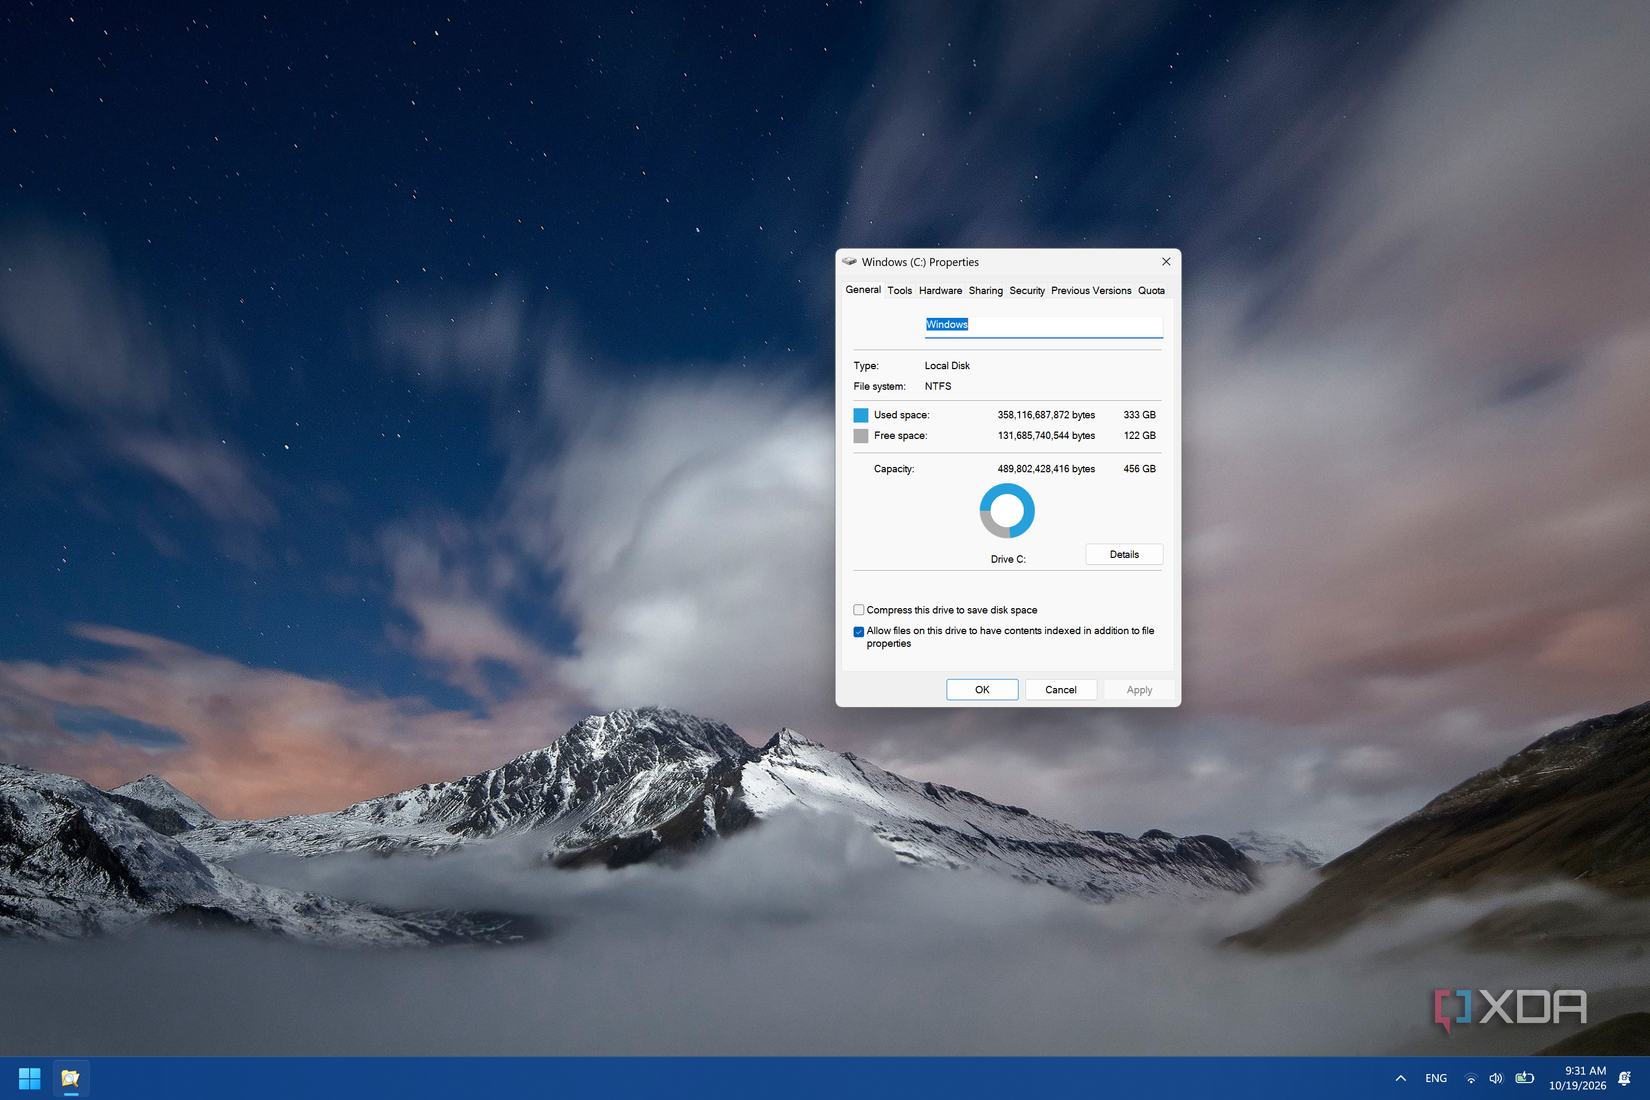Uncheck Allow files to have contents indexed
This screenshot has height=1100, width=1650.
coord(859,632)
